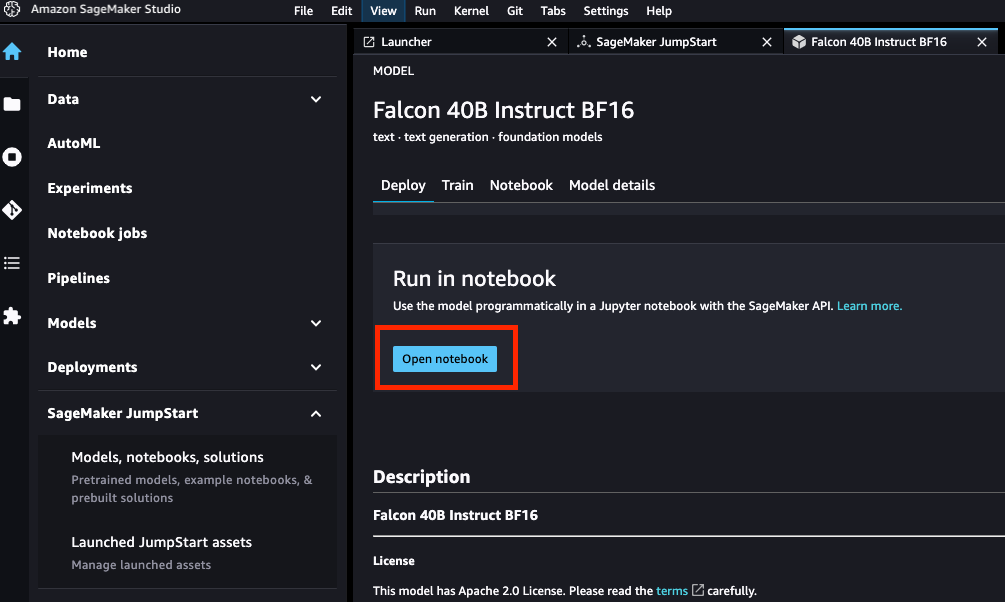Screen dimensions: 1005x602
Task: Open the Apache license terms link
Action: point(672,591)
